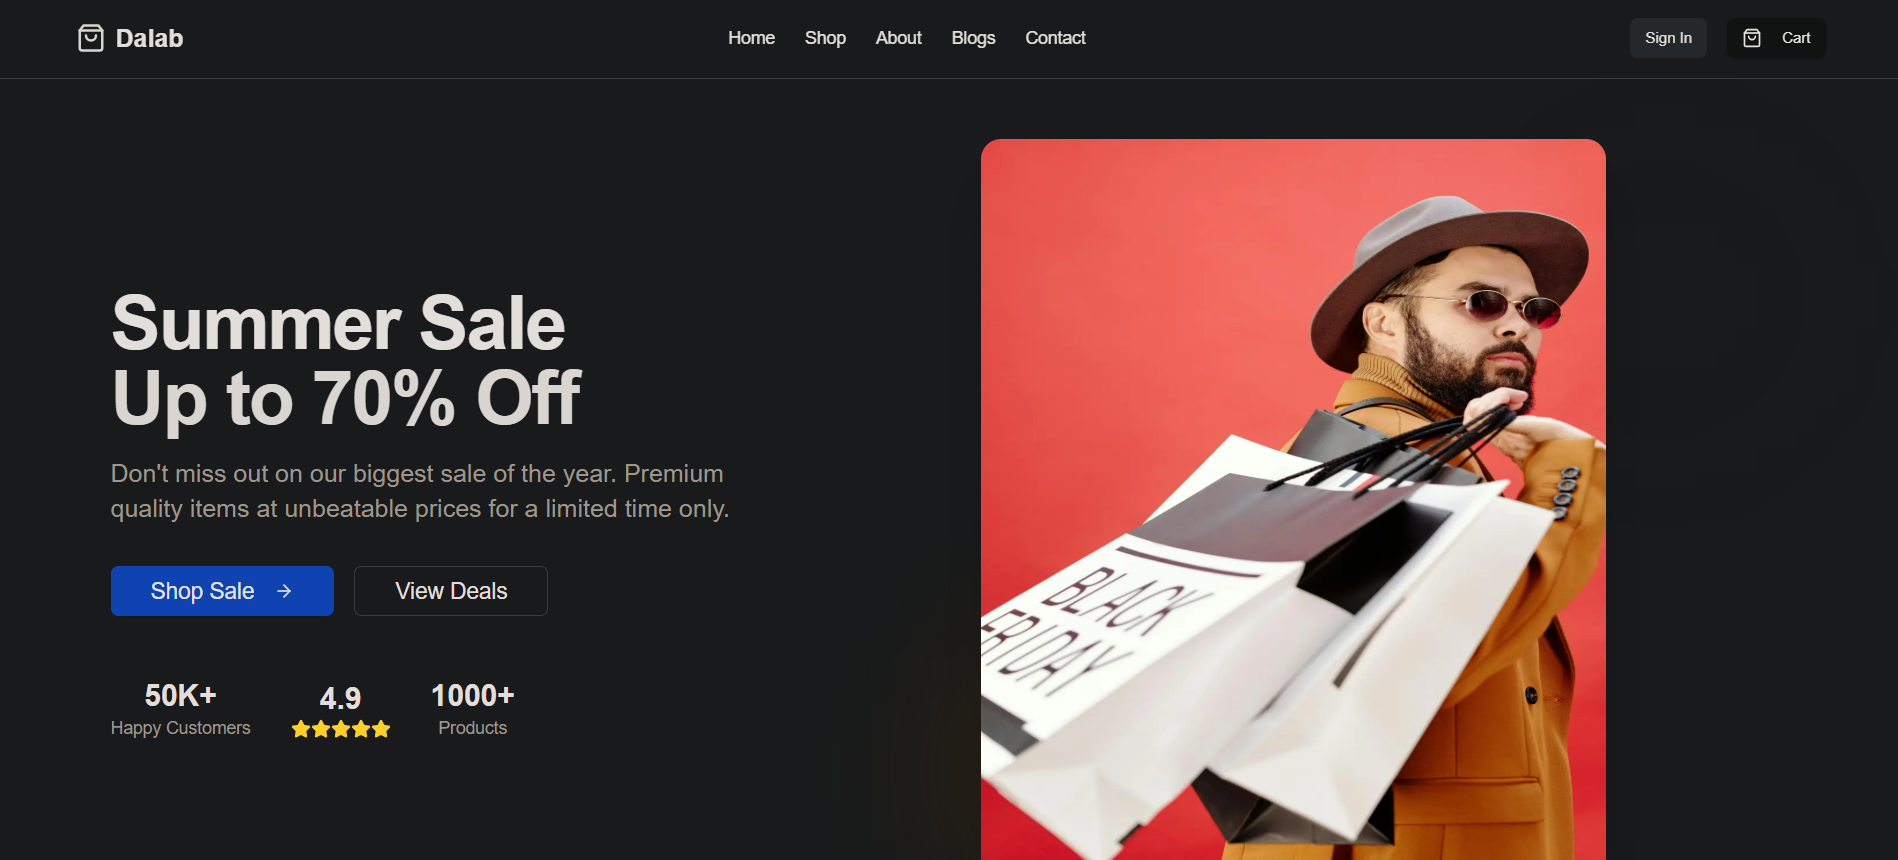The width and height of the screenshot is (1898, 860).
Task: Open the About navigation item
Action: (898, 38)
